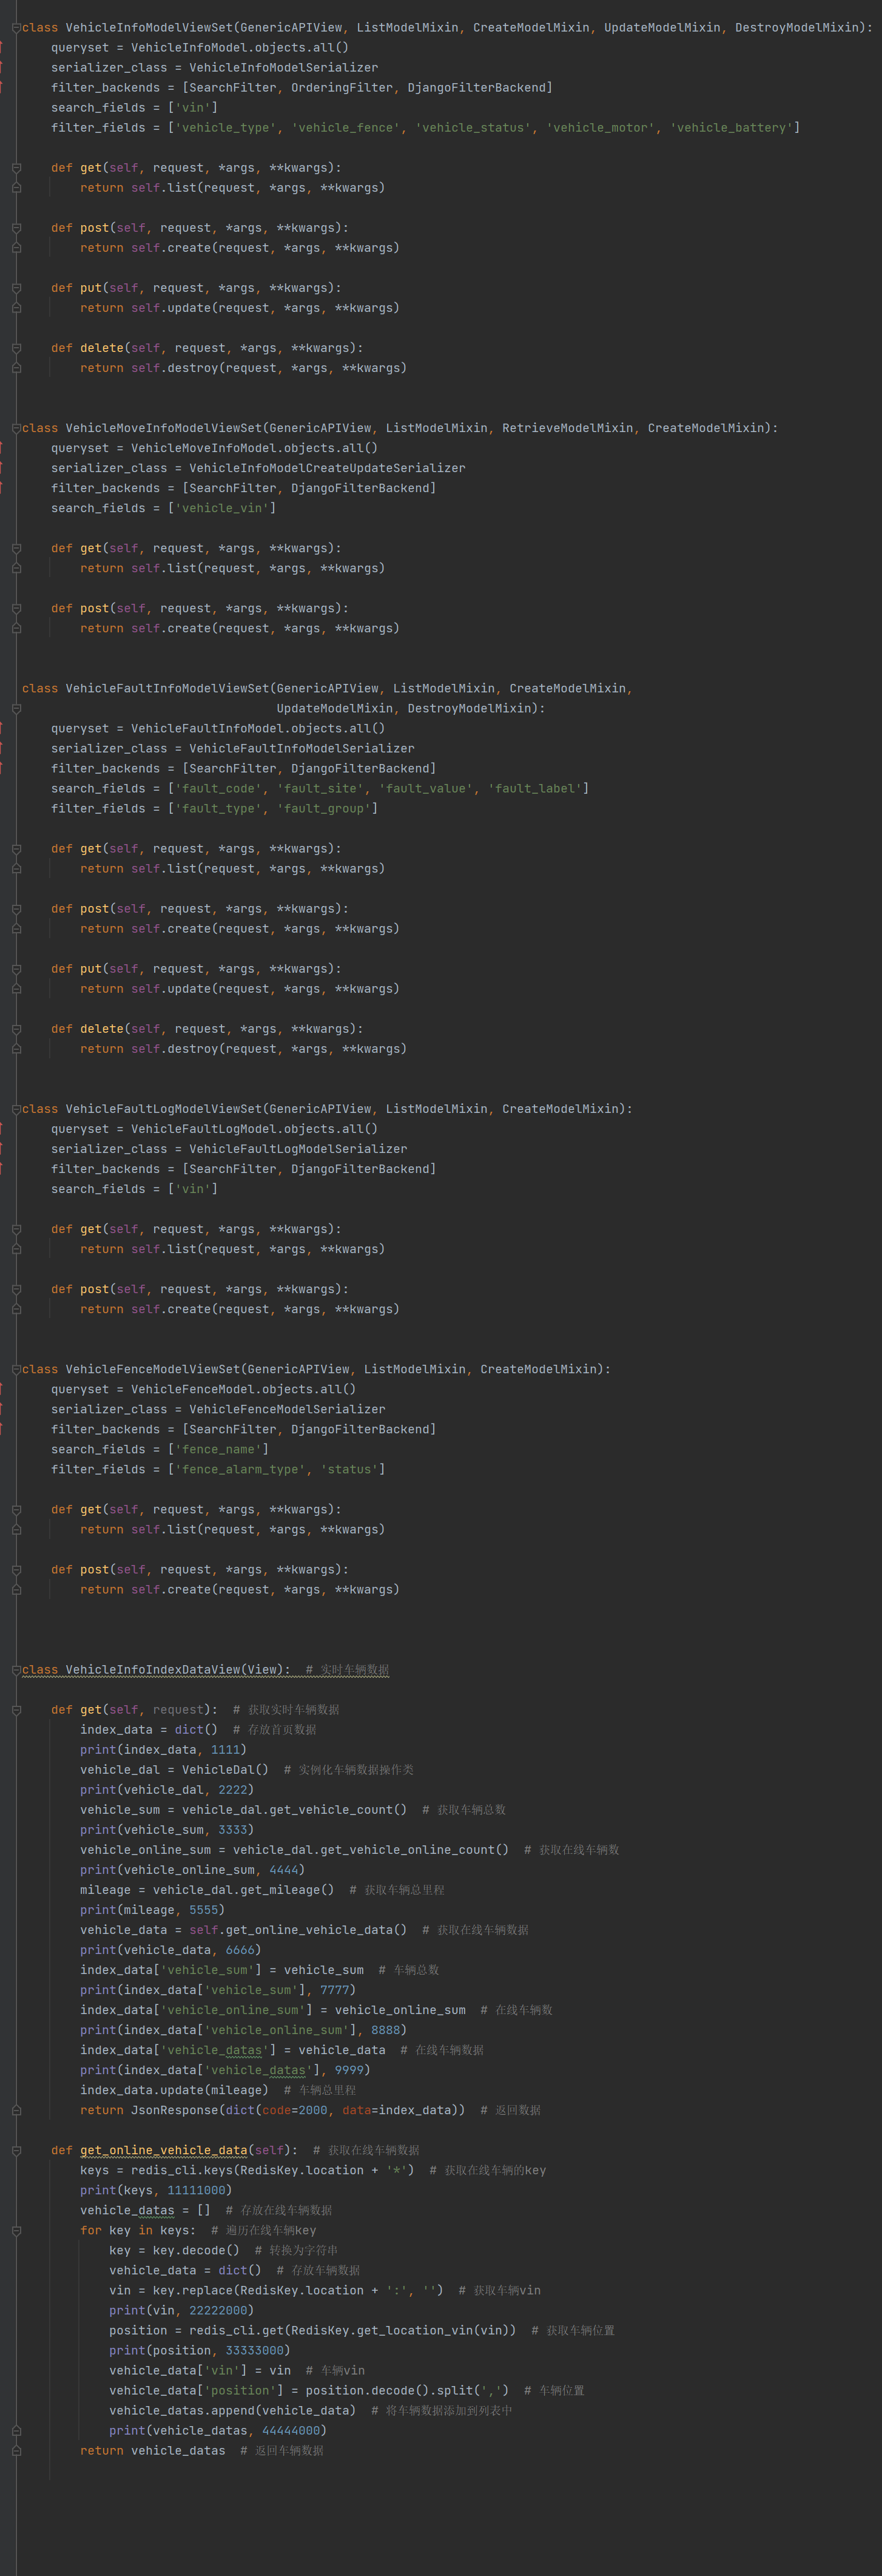
Task: Fold the put method in VehicleInfoModelViewSet
Action: coord(16,288)
